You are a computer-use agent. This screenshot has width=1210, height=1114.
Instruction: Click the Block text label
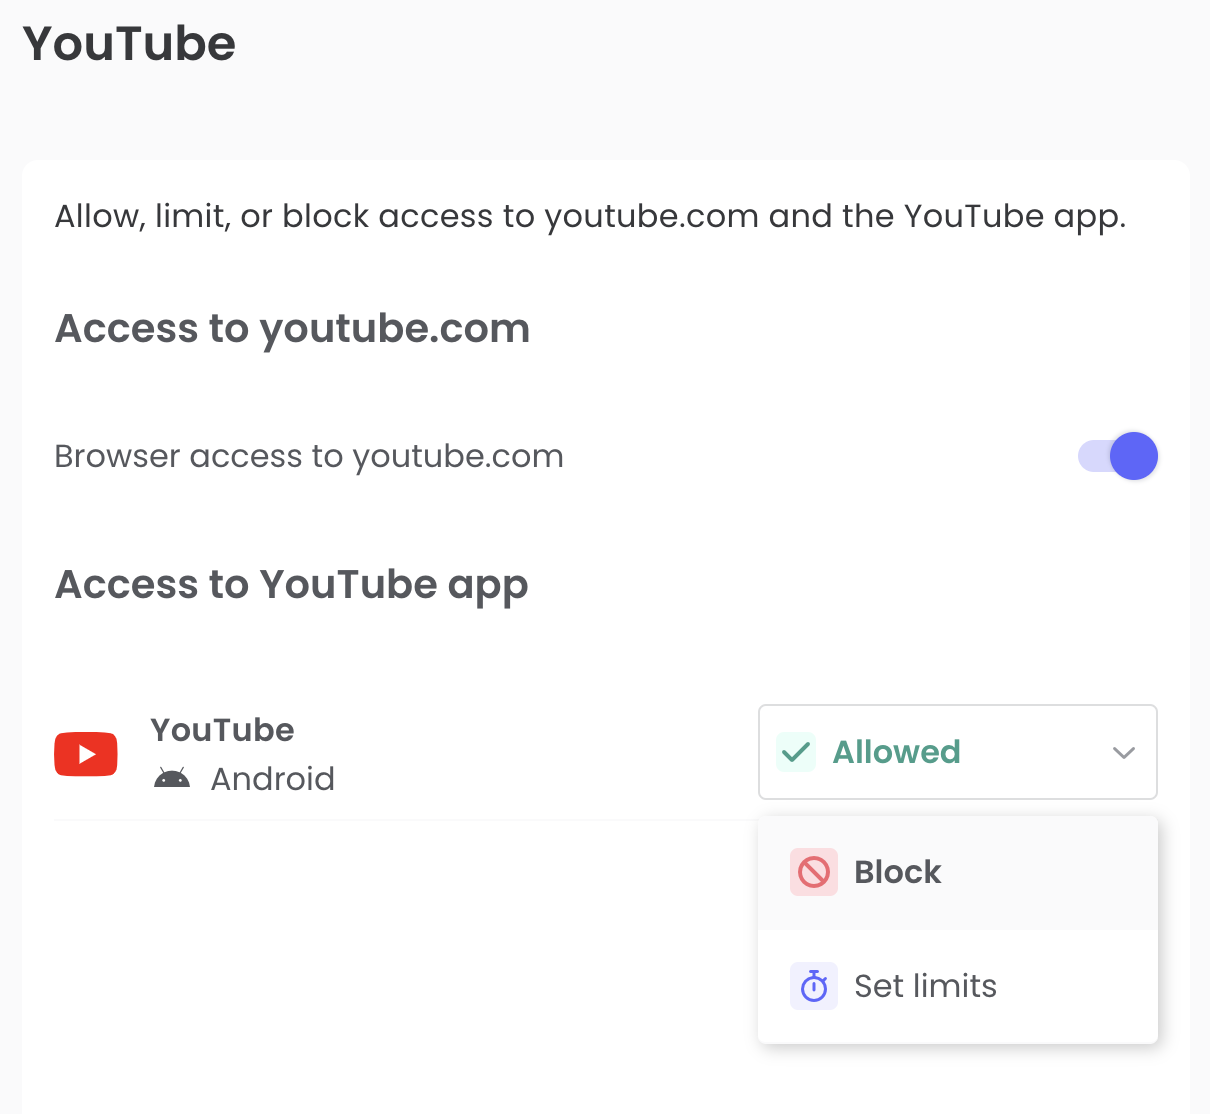point(898,872)
